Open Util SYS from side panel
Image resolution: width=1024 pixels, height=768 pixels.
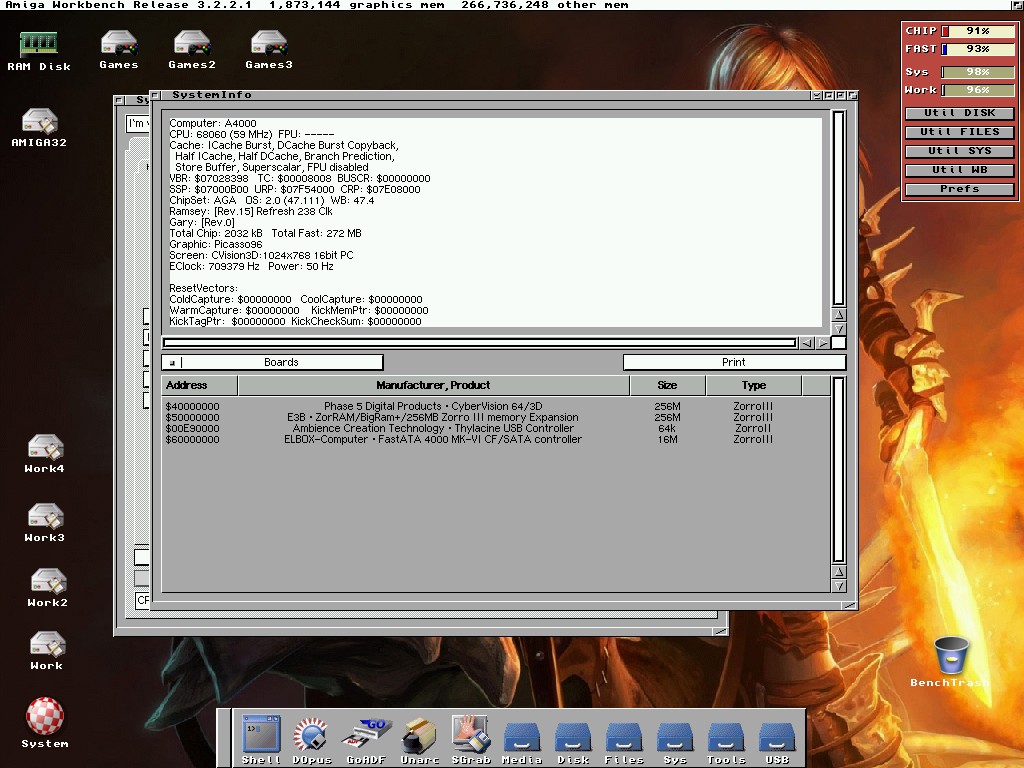coord(959,151)
